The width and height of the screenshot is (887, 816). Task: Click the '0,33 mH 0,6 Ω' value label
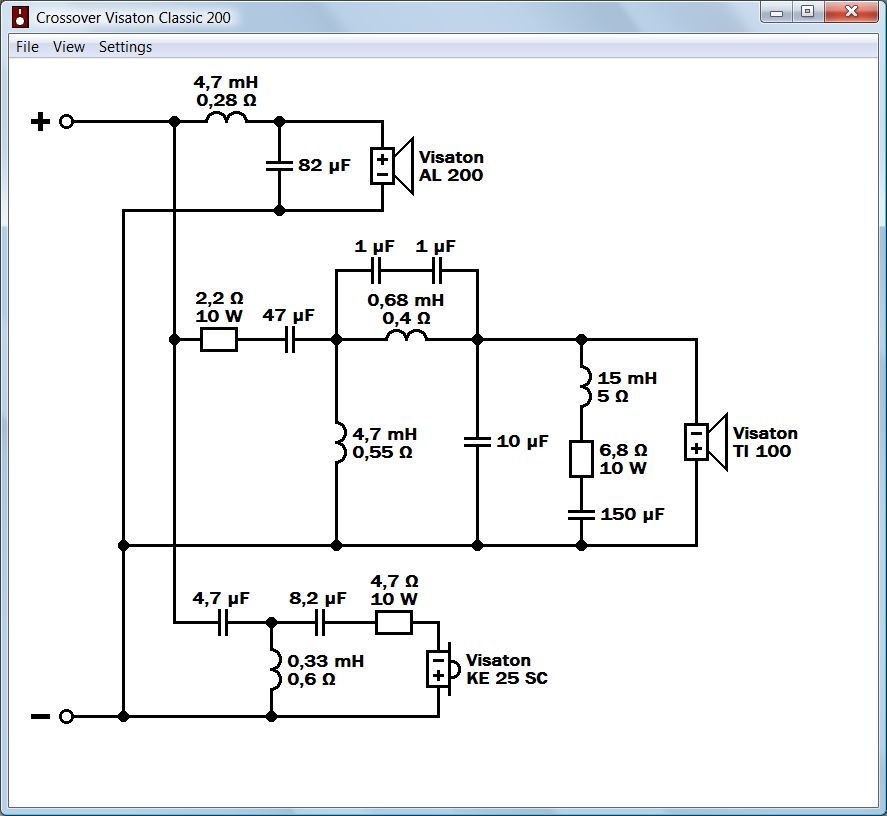[x=326, y=670]
